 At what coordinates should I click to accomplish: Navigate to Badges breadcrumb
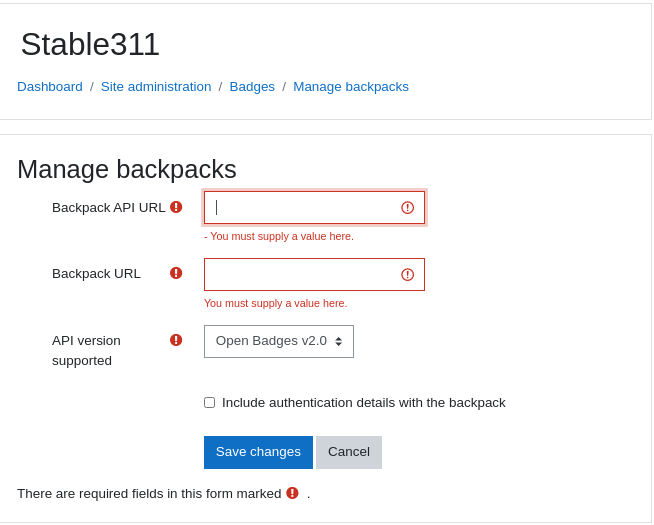point(252,87)
